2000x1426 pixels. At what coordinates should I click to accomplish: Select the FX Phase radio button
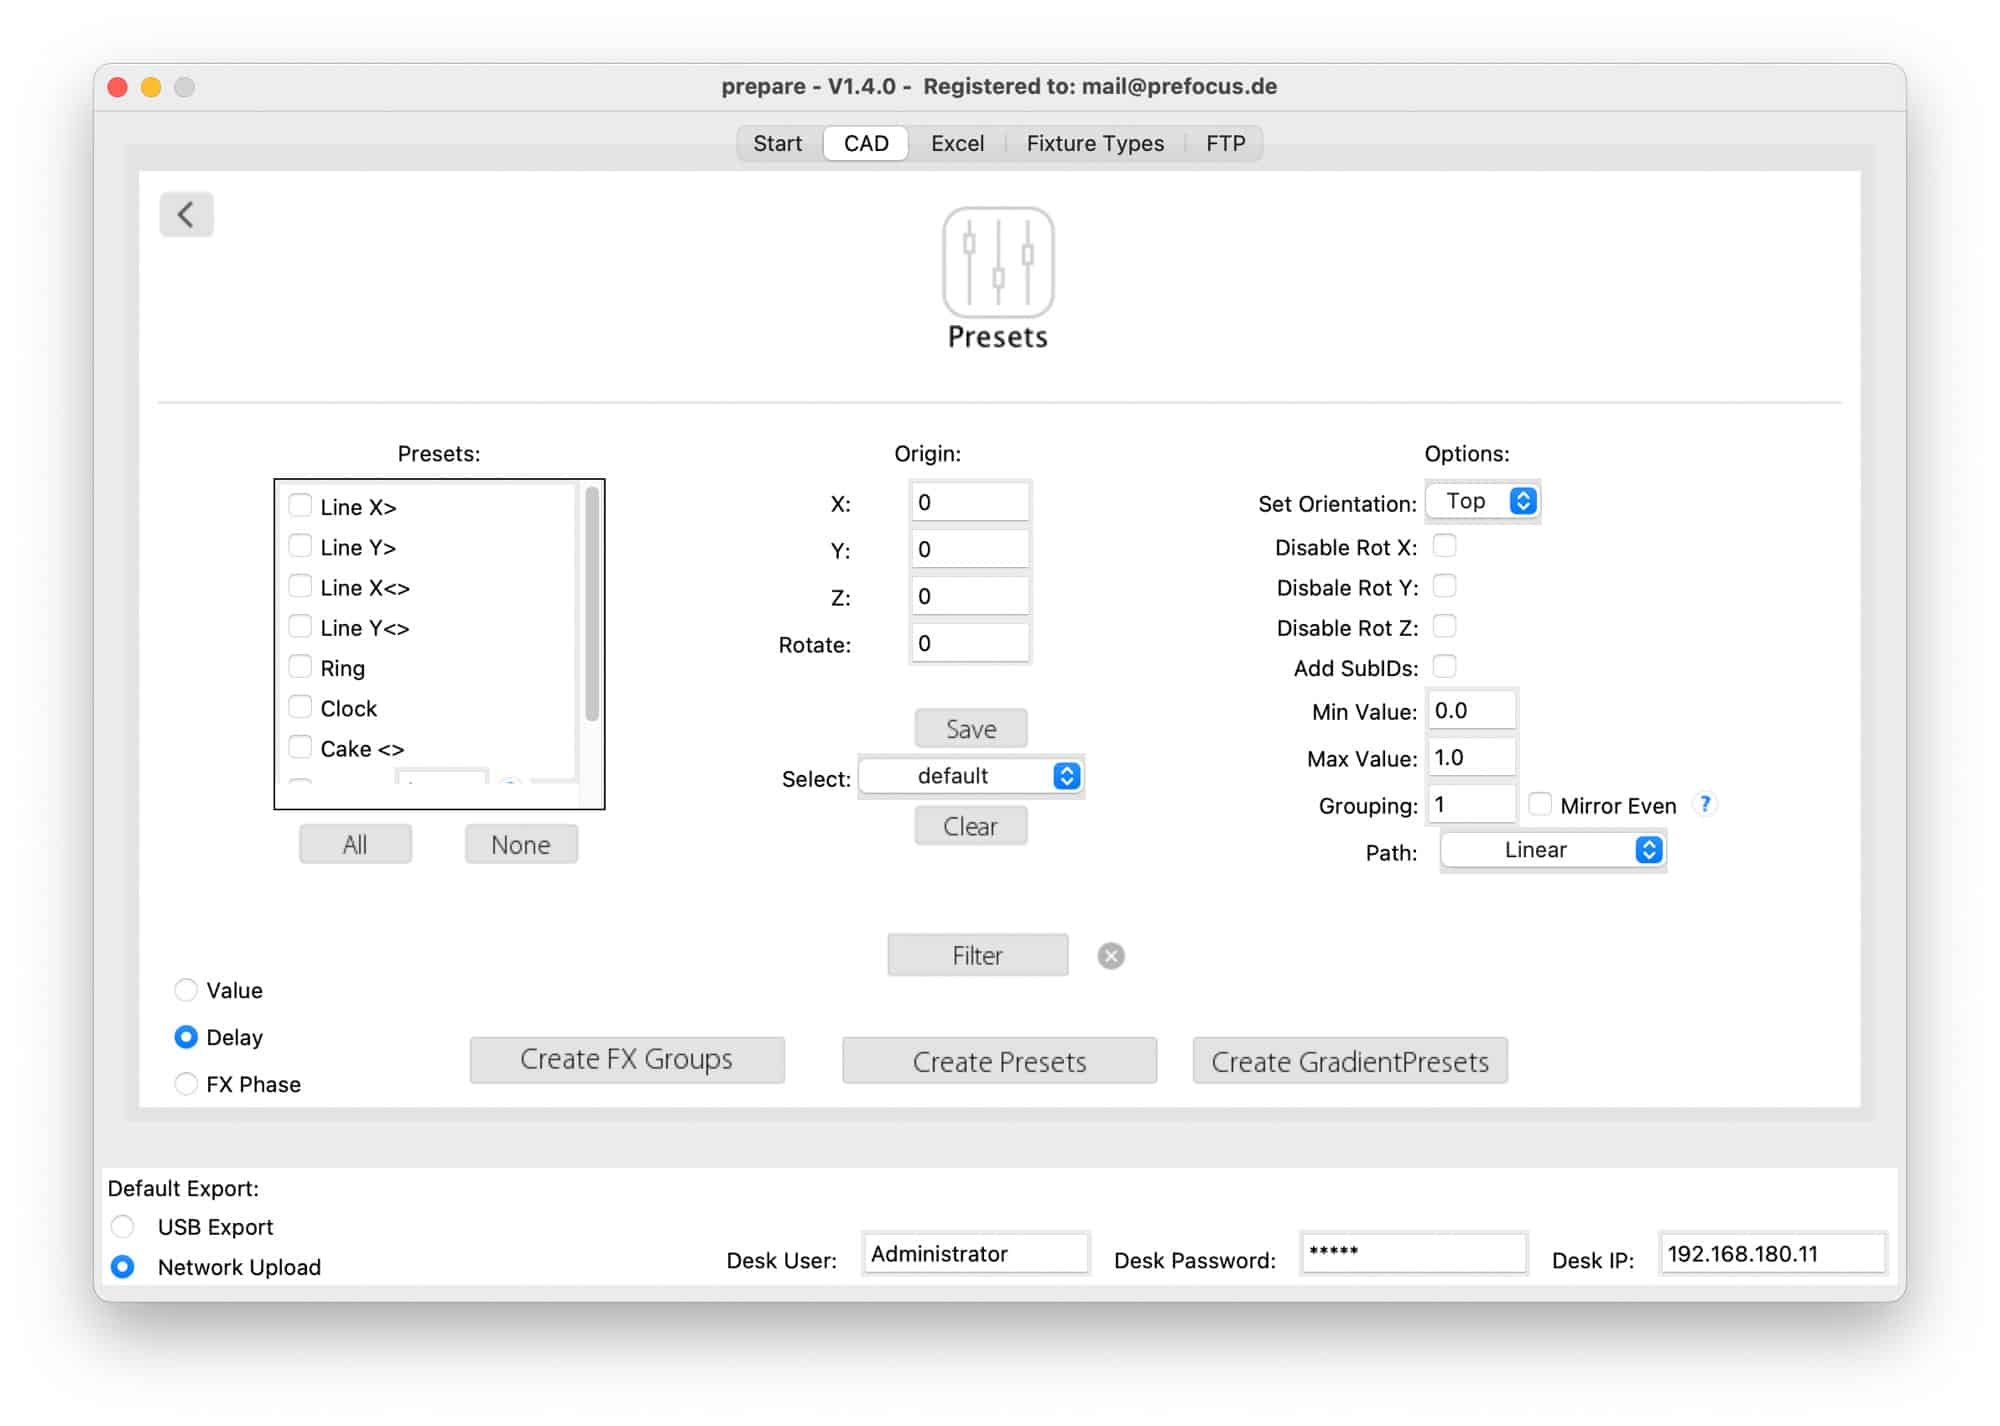pos(186,1084)
